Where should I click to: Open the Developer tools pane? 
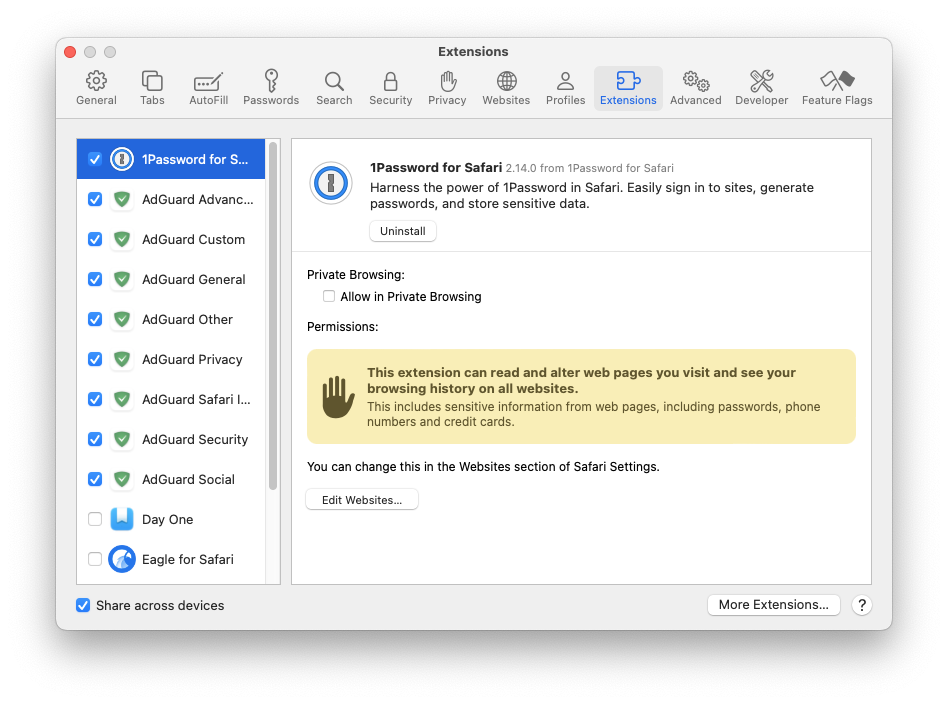pos(761,88)
